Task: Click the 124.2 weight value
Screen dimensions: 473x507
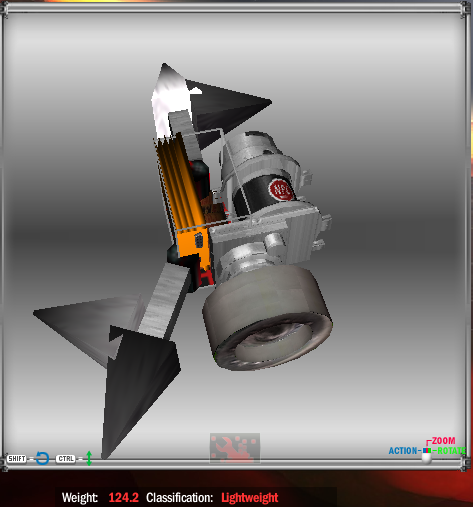Action: [x=124, y=498]
